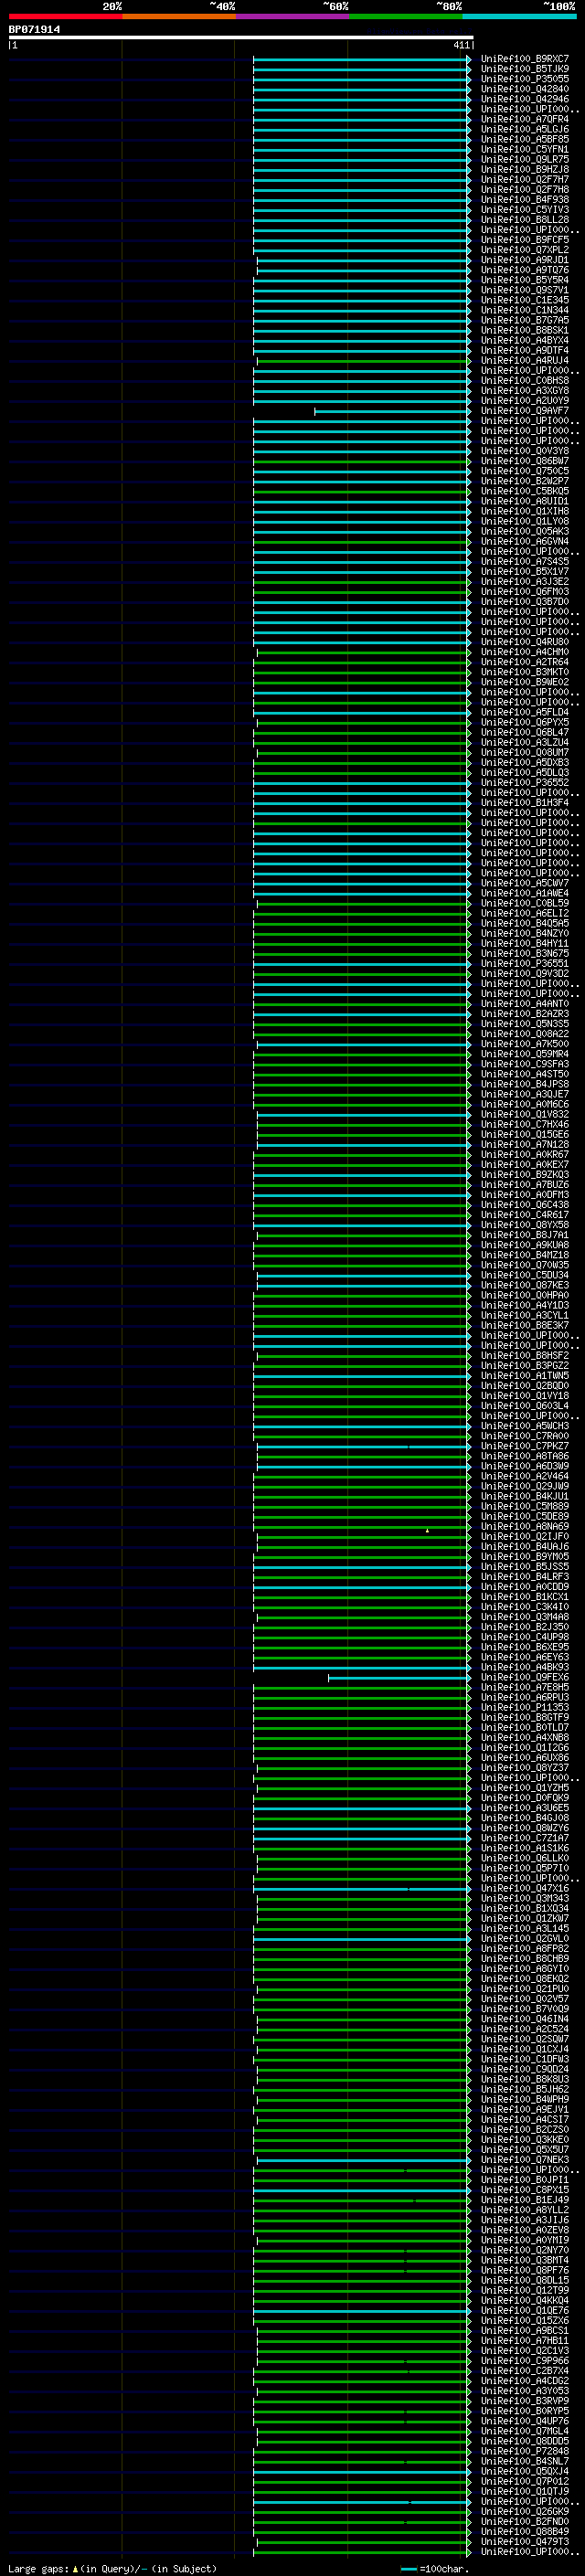Select hit label UniRef100_Q2GVL0

pyautogui.click(x=525, y=1939)
